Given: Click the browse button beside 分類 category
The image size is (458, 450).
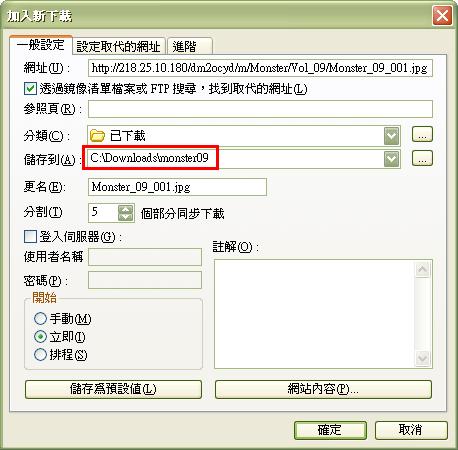Looking at the screenshot, I should 422,134.
